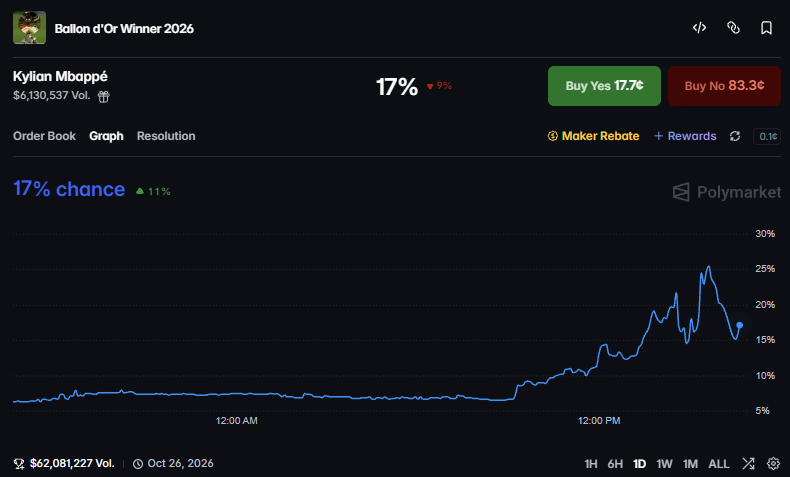
Task: Toggle the shuffle/compare chart icon
Action: (x=748, y=463)
